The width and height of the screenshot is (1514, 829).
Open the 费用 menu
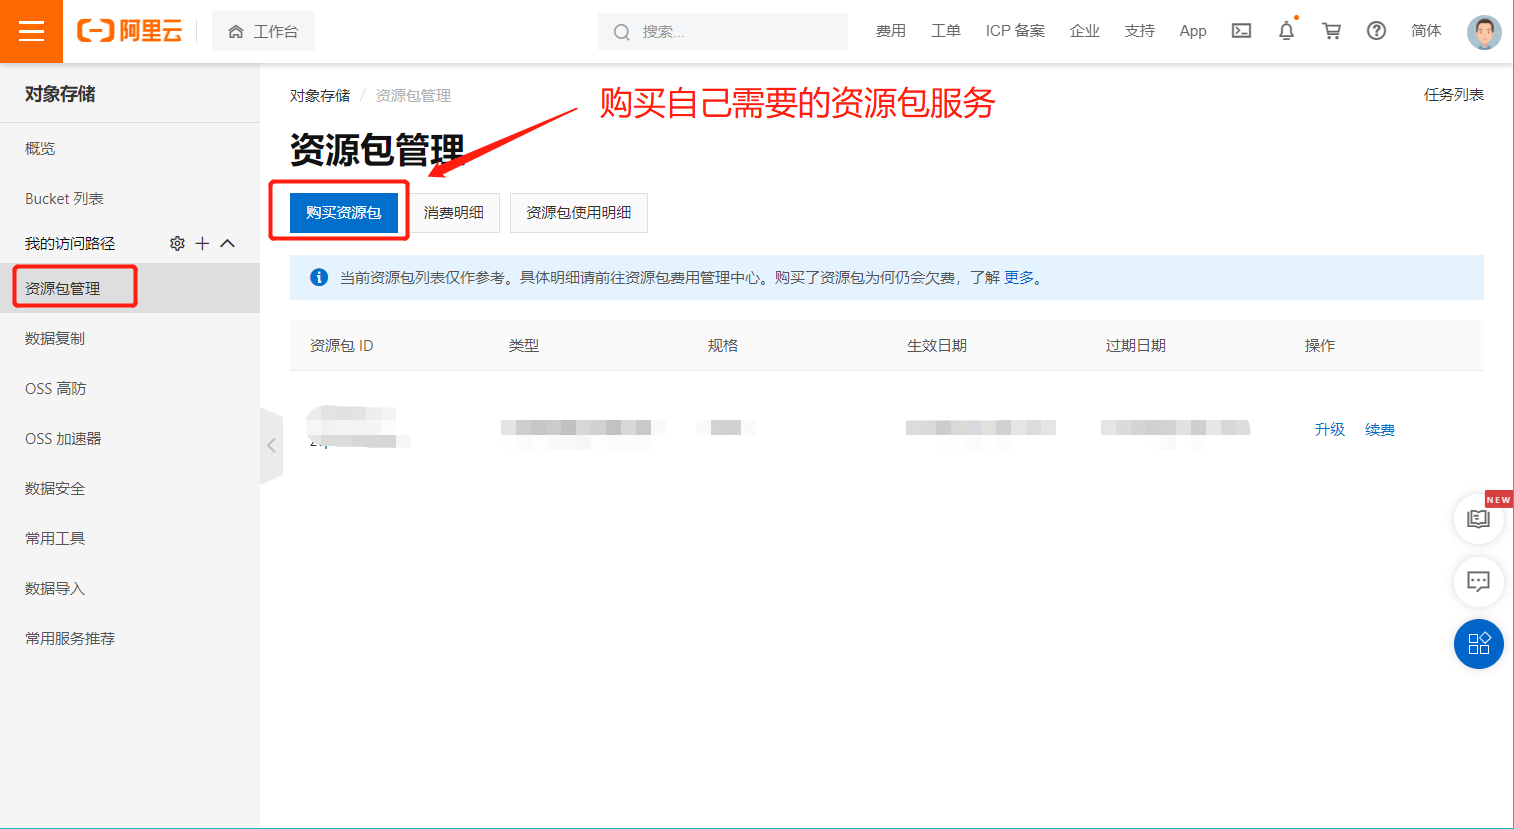[890, 31]
